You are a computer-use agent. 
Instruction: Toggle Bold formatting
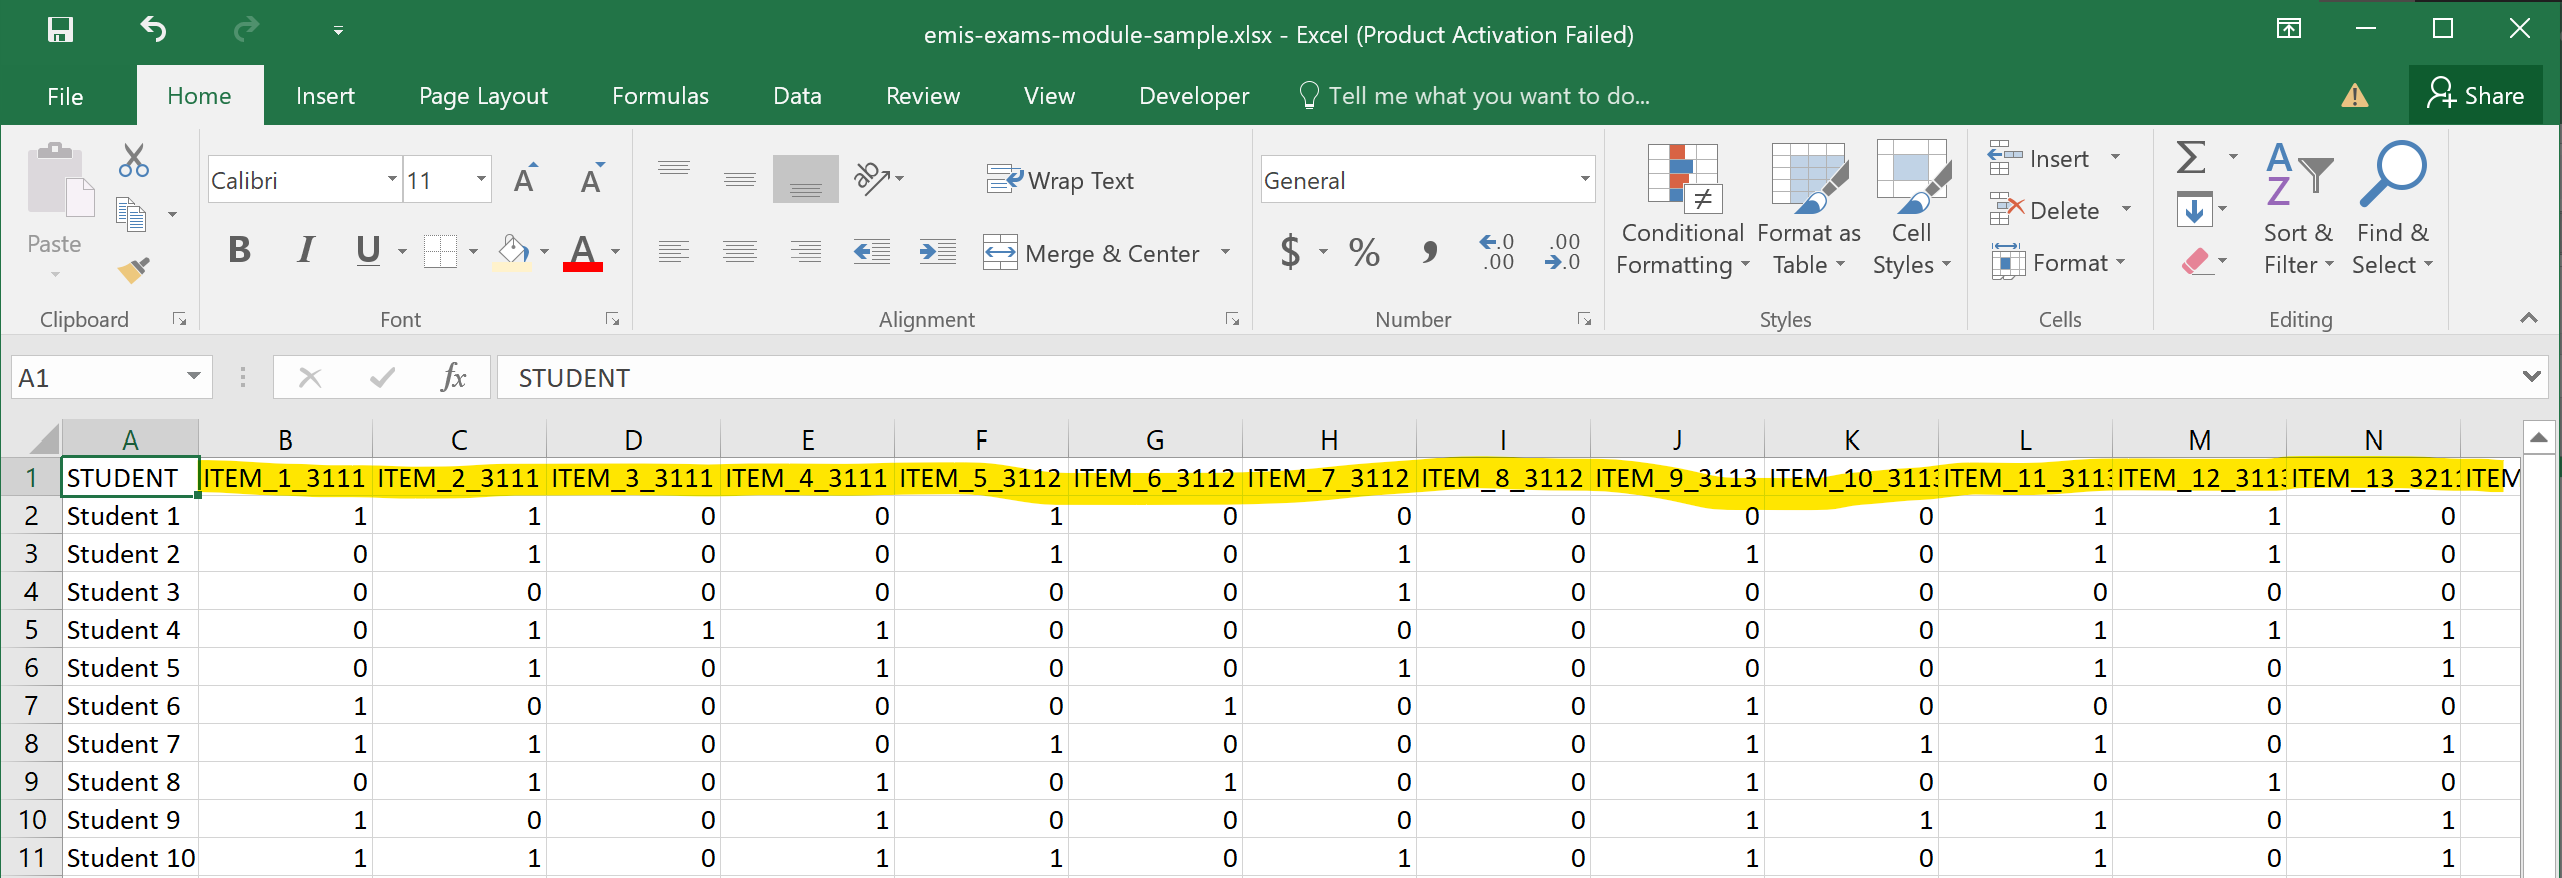point(239,250)
